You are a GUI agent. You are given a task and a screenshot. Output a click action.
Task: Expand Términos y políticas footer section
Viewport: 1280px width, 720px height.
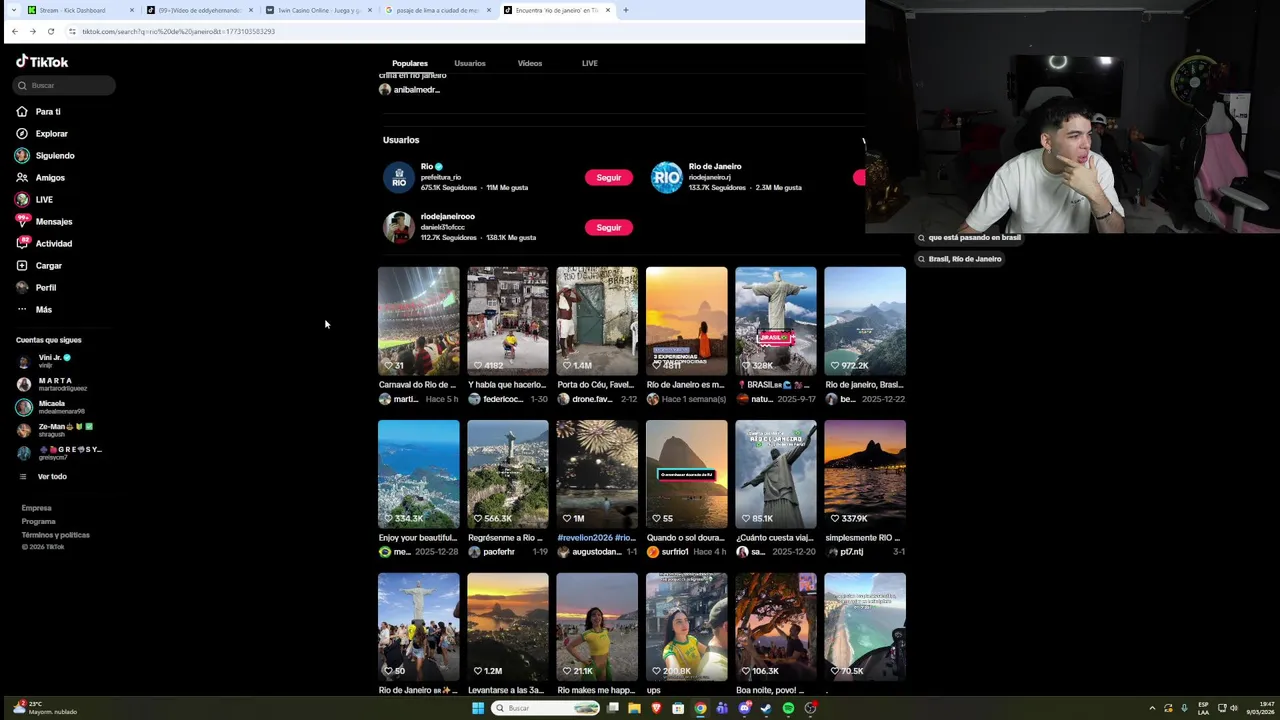[56, 535]
